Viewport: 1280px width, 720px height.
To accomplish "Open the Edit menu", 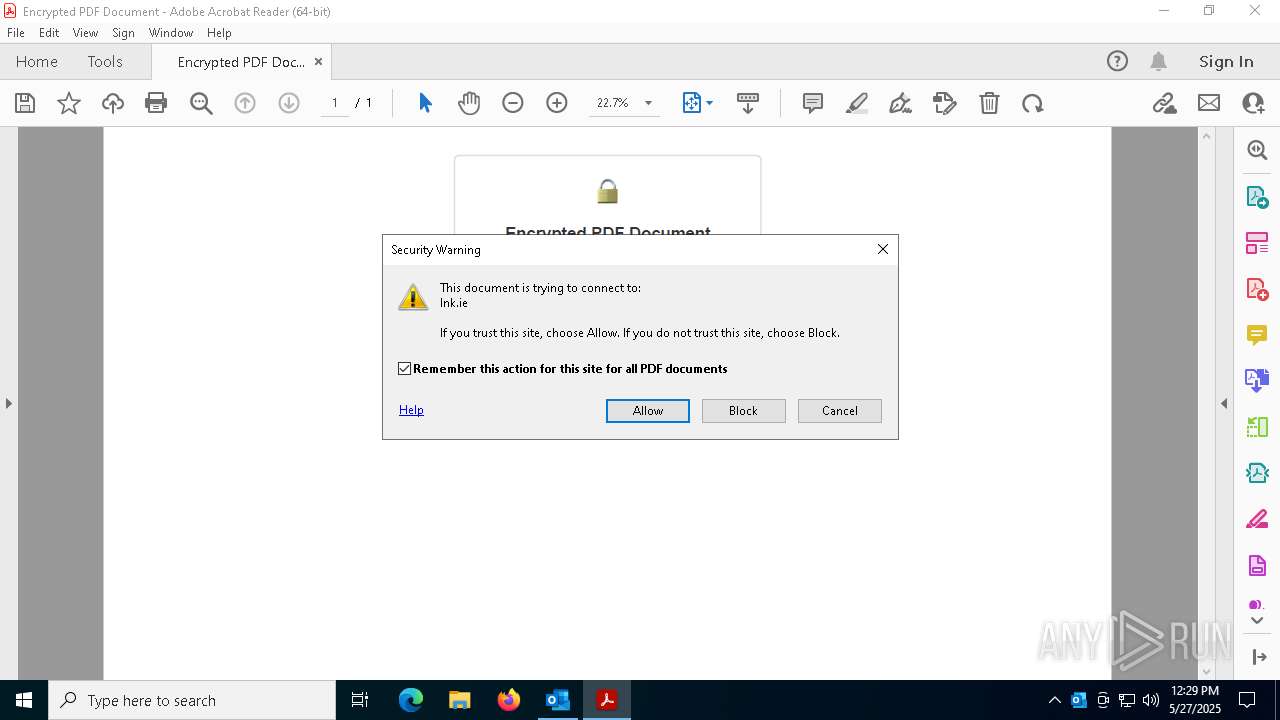I will pos(49,33).
